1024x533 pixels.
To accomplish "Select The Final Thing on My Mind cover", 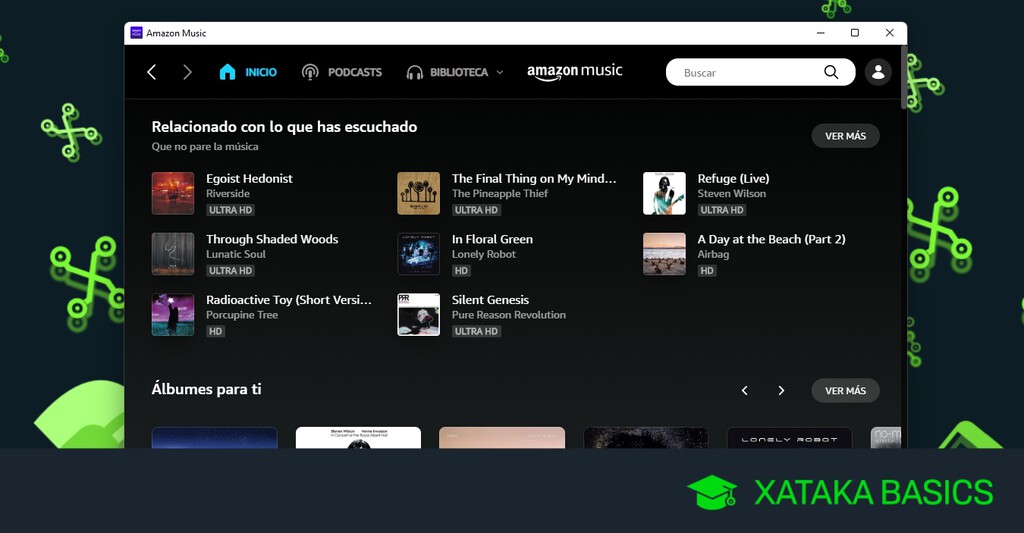I will tap(419, 193).
